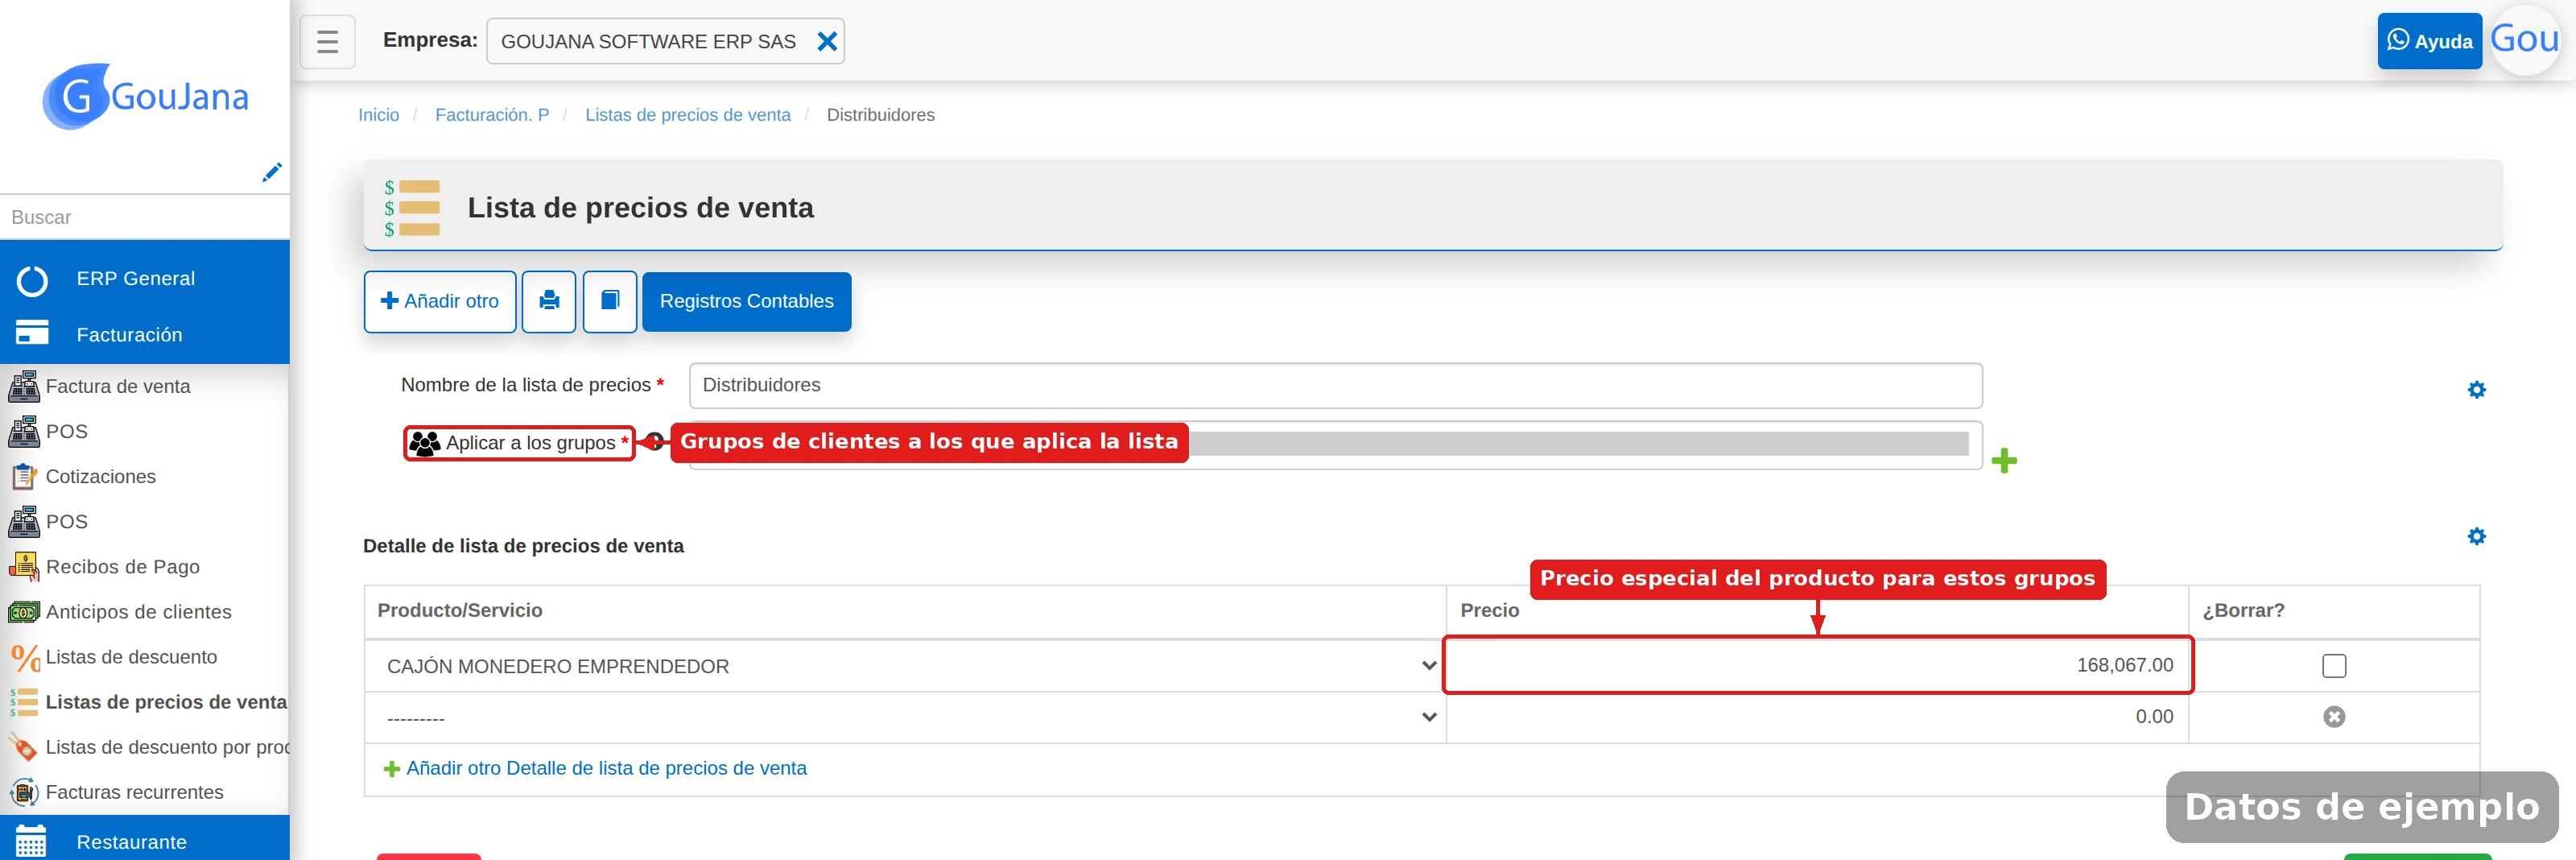
Task: Click the green plus to add a client group
Action: (2004, 461)
